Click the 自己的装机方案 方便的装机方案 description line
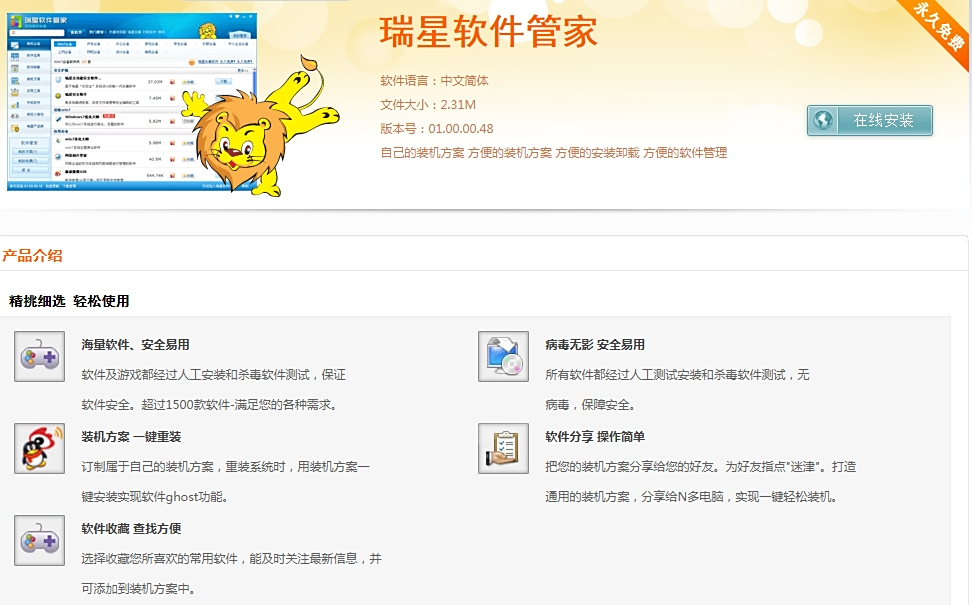 click(x=554, y=152)
